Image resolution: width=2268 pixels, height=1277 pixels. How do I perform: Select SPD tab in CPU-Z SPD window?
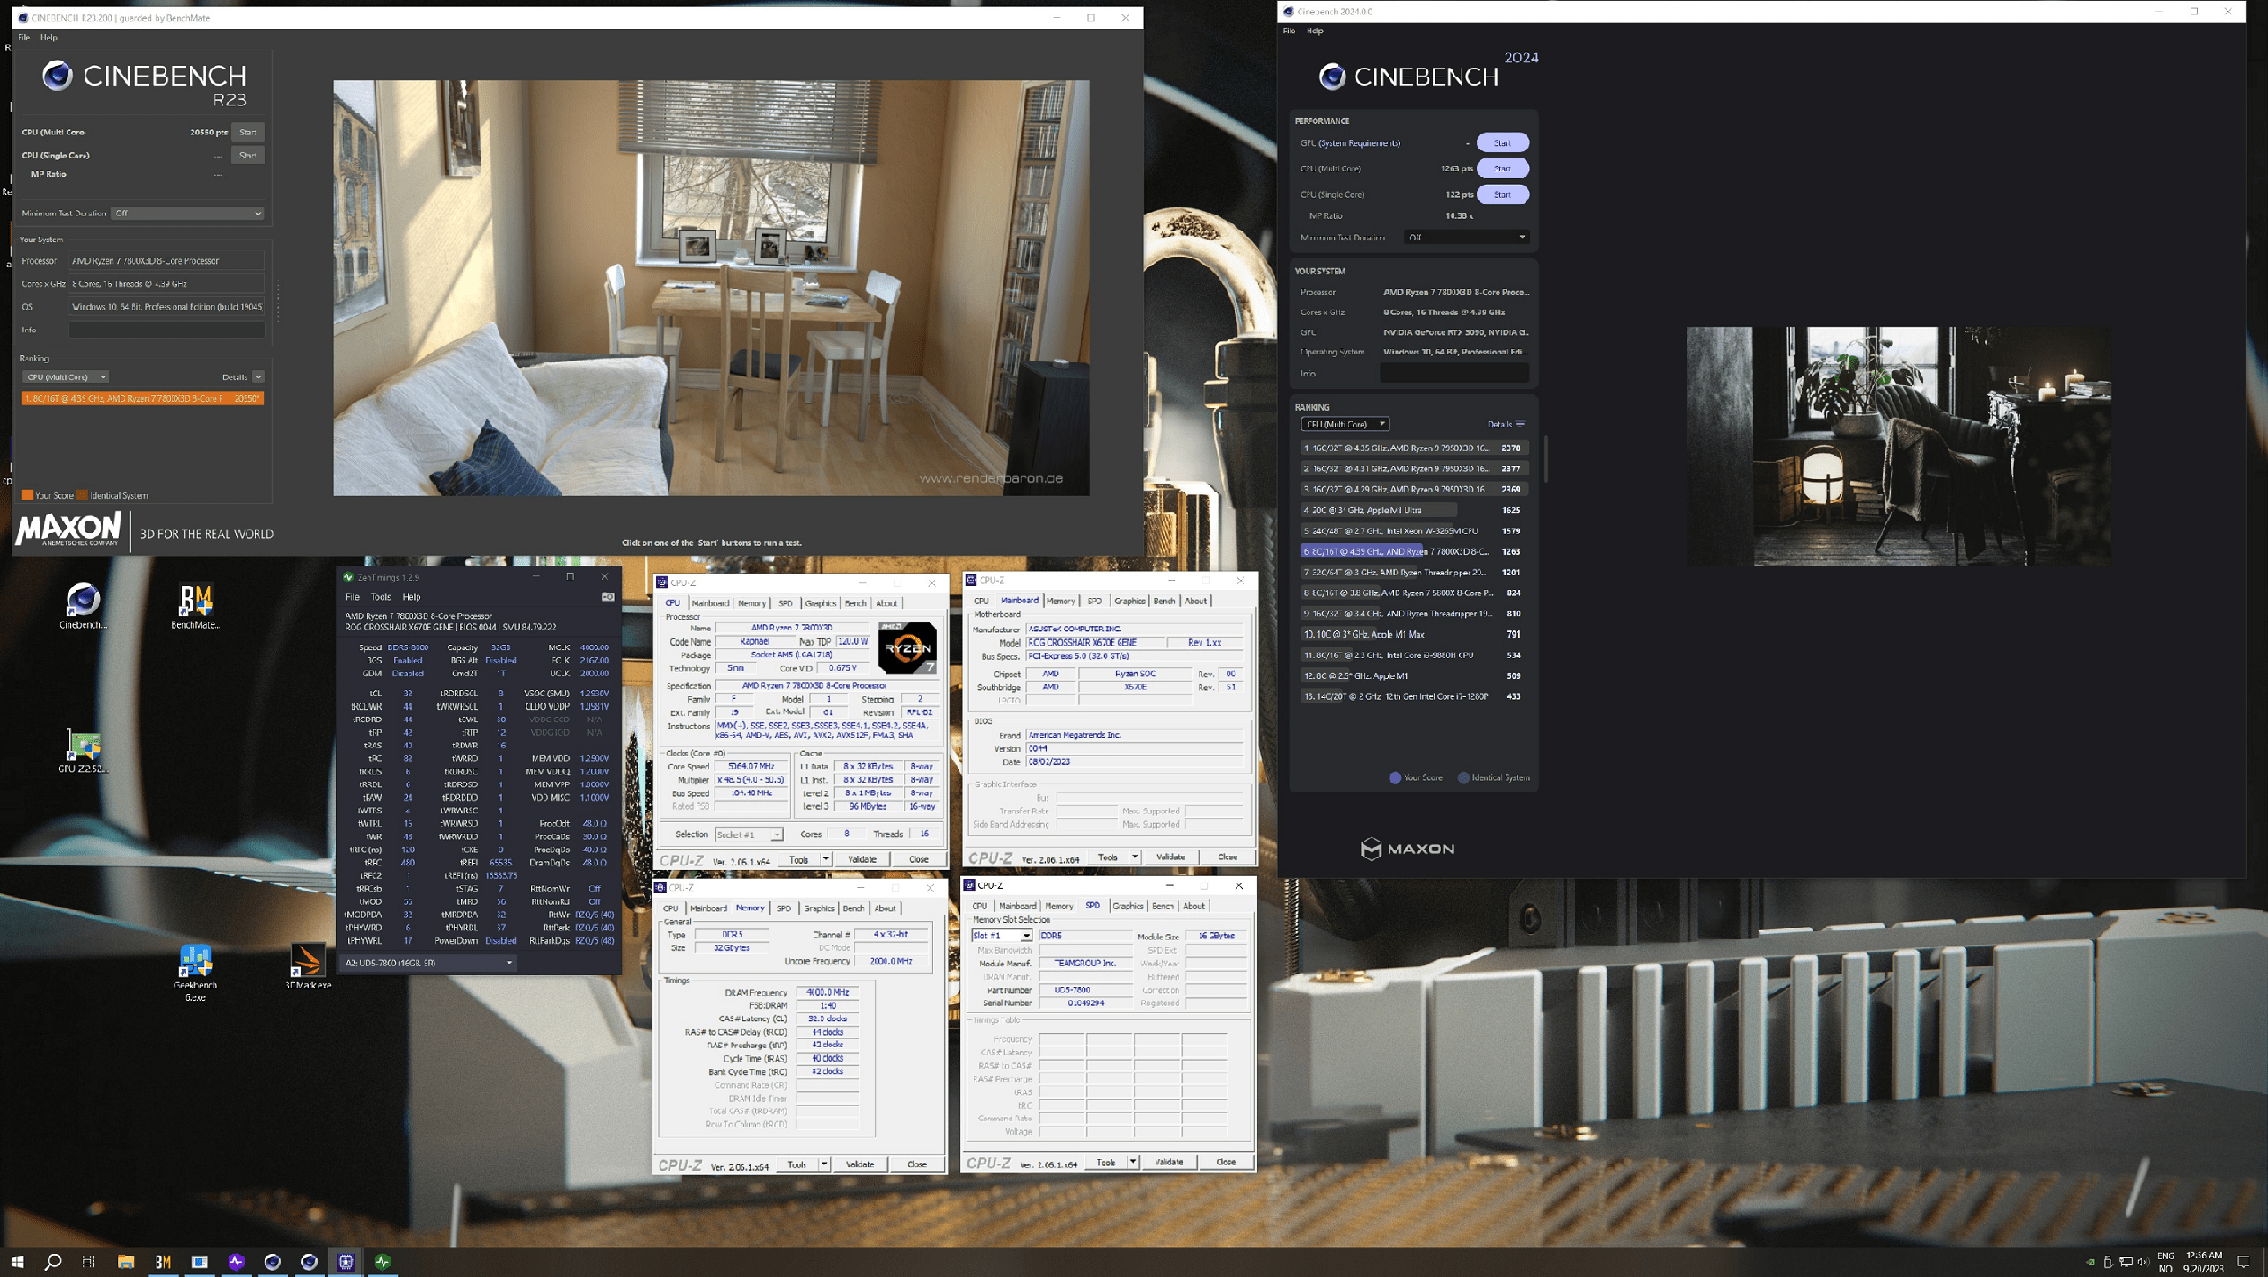pyautogui.click(x=1092, y=906)
